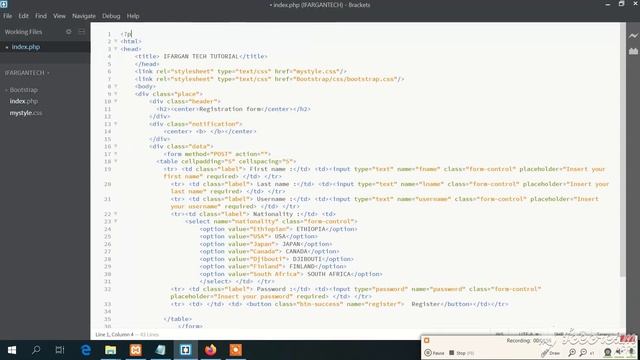
Task: Open index.php in the project tree
Action: click(x=24, y=101)
